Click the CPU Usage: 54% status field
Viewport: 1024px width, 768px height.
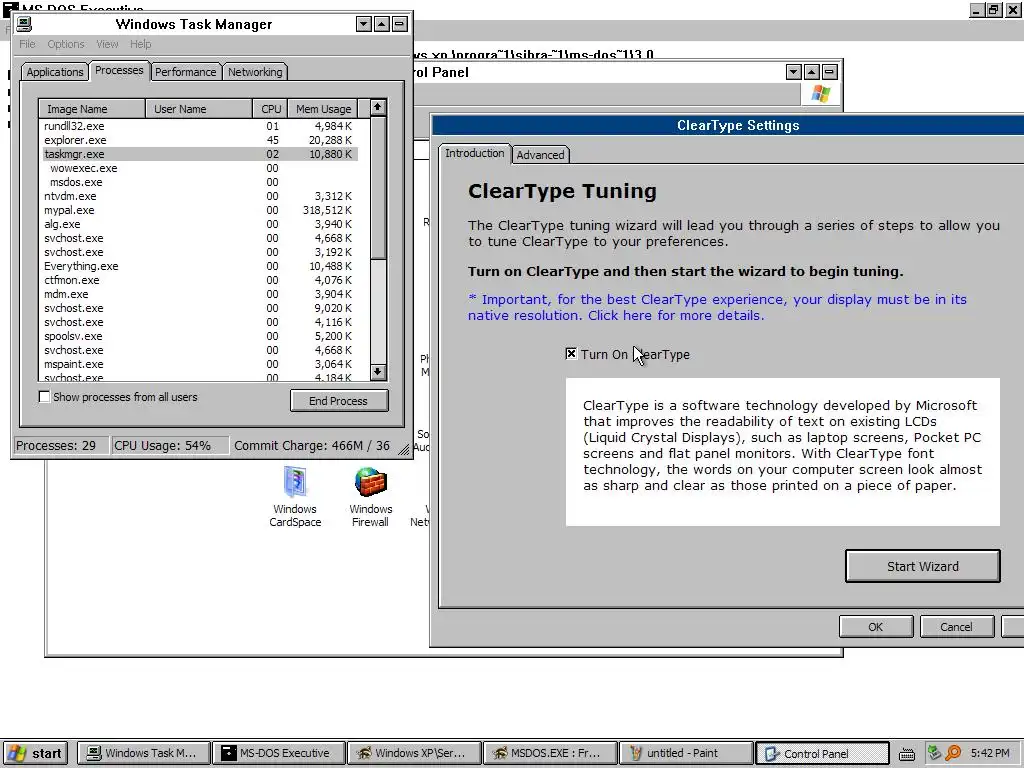tap(170, 445)
